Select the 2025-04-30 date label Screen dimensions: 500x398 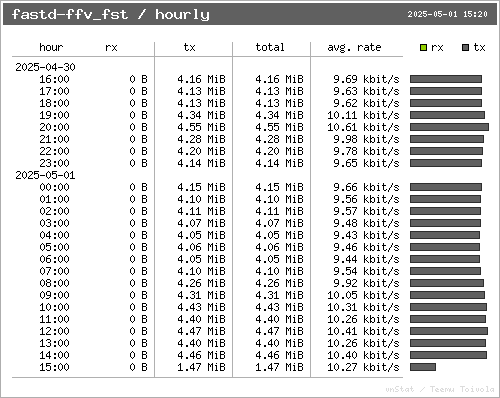tap(45, 67)
